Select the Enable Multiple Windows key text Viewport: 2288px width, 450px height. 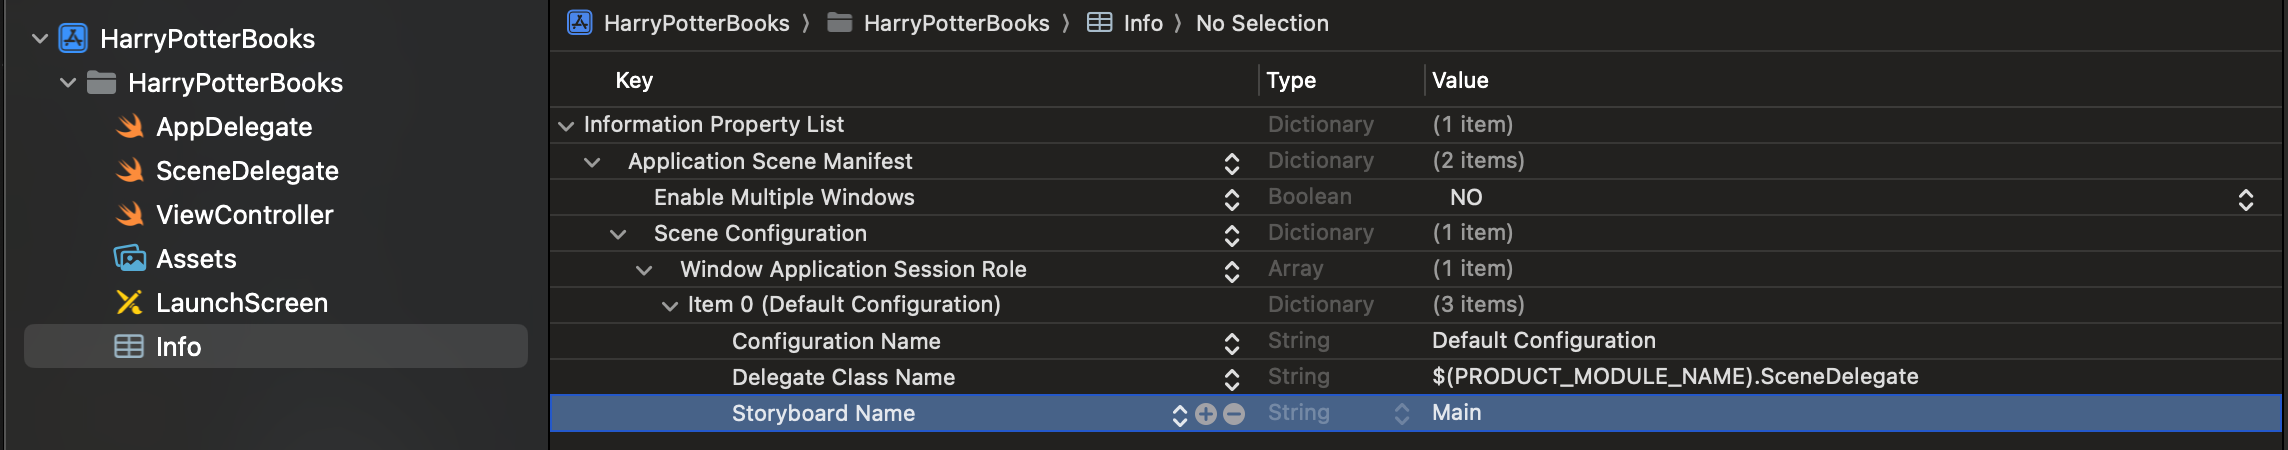pos(784,197)
